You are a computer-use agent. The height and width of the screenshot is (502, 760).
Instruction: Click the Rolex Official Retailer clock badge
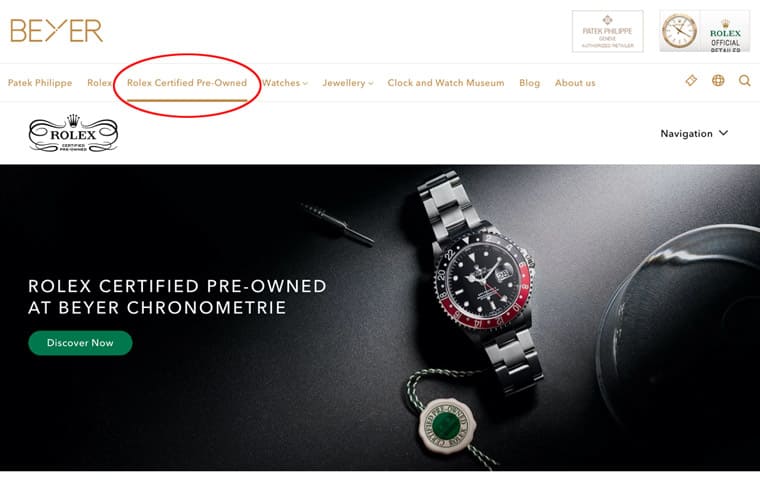[704, 31]
